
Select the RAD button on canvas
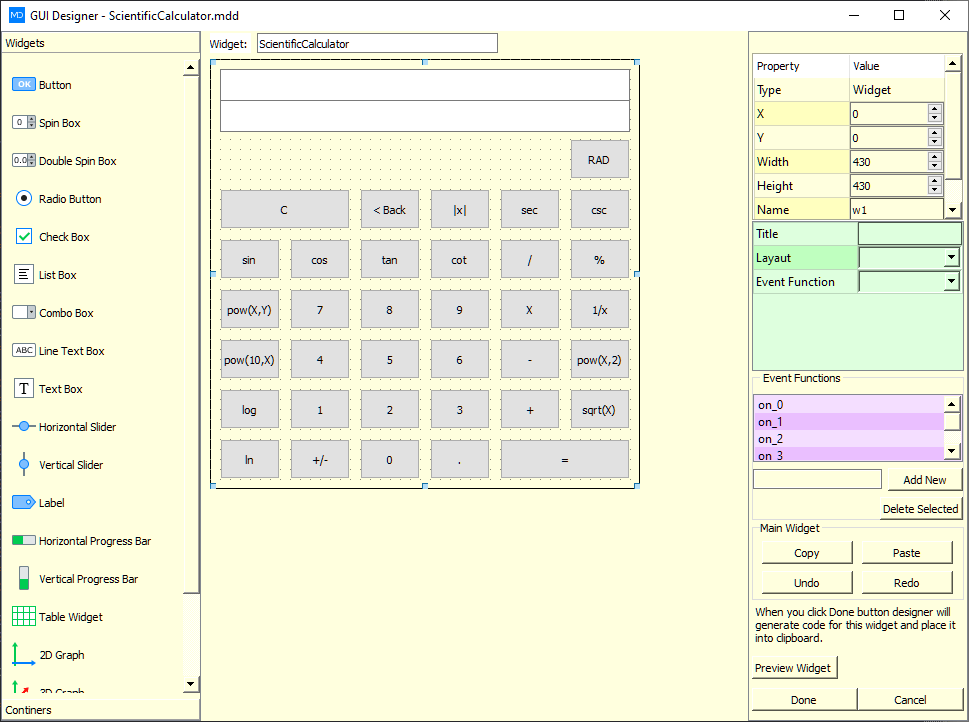click(x=599, y=159)
